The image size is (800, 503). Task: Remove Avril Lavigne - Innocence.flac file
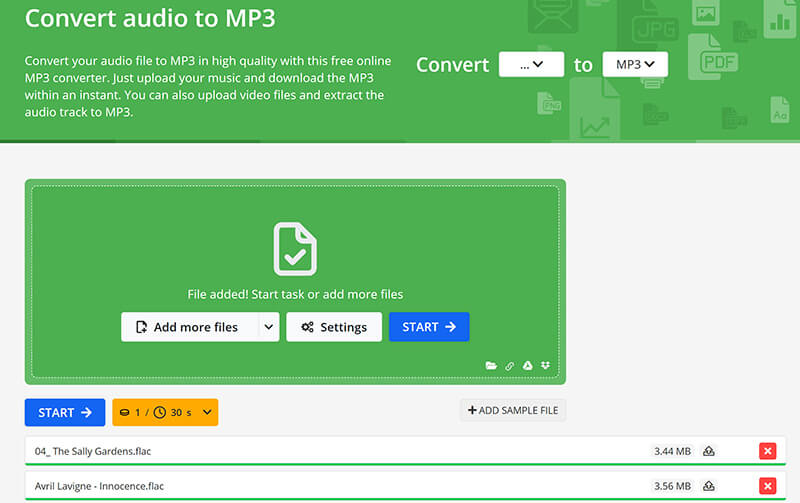[x=767, y=486]
